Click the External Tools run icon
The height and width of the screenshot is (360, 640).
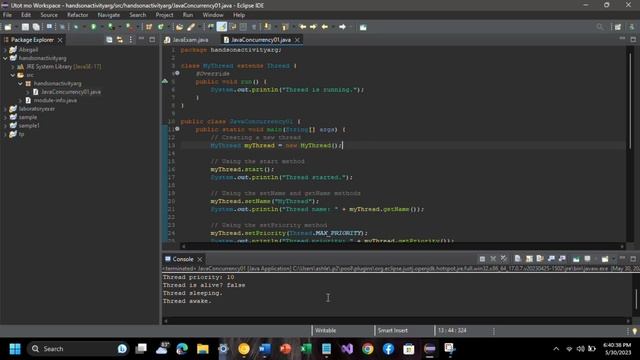(x=129, y=27)
